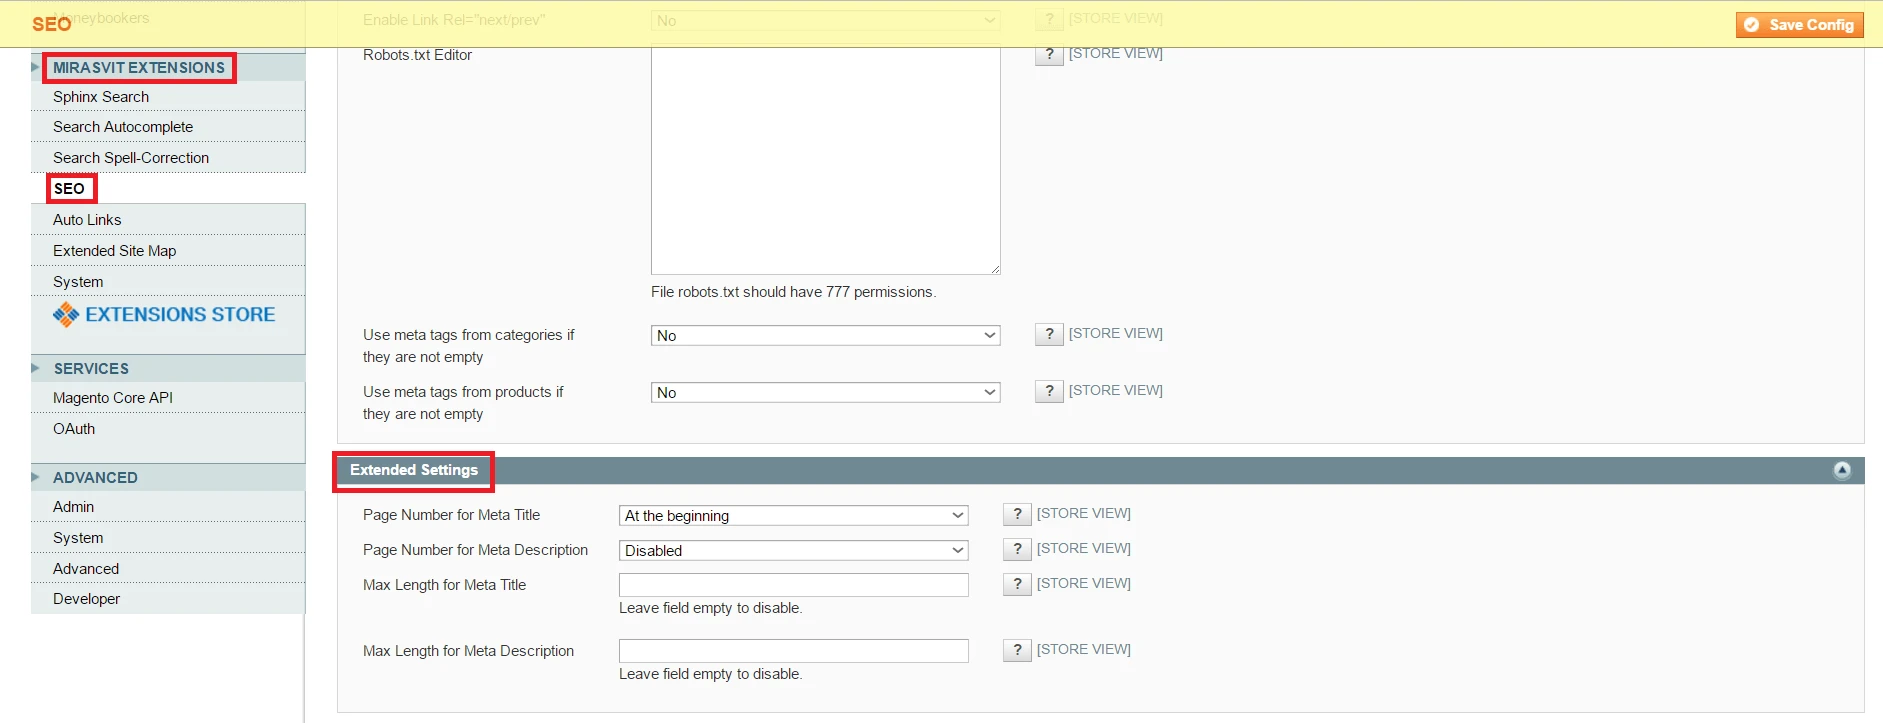Click the ADVANCED section header
The height and width of the screenshot is (723, 1883).
point(95,477)
